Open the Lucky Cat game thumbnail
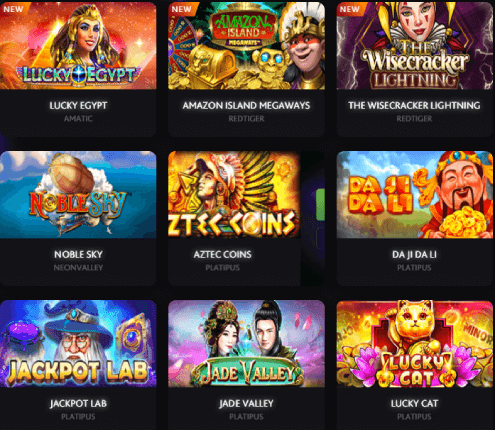This screenshot has width=495, height=430. 415,344
